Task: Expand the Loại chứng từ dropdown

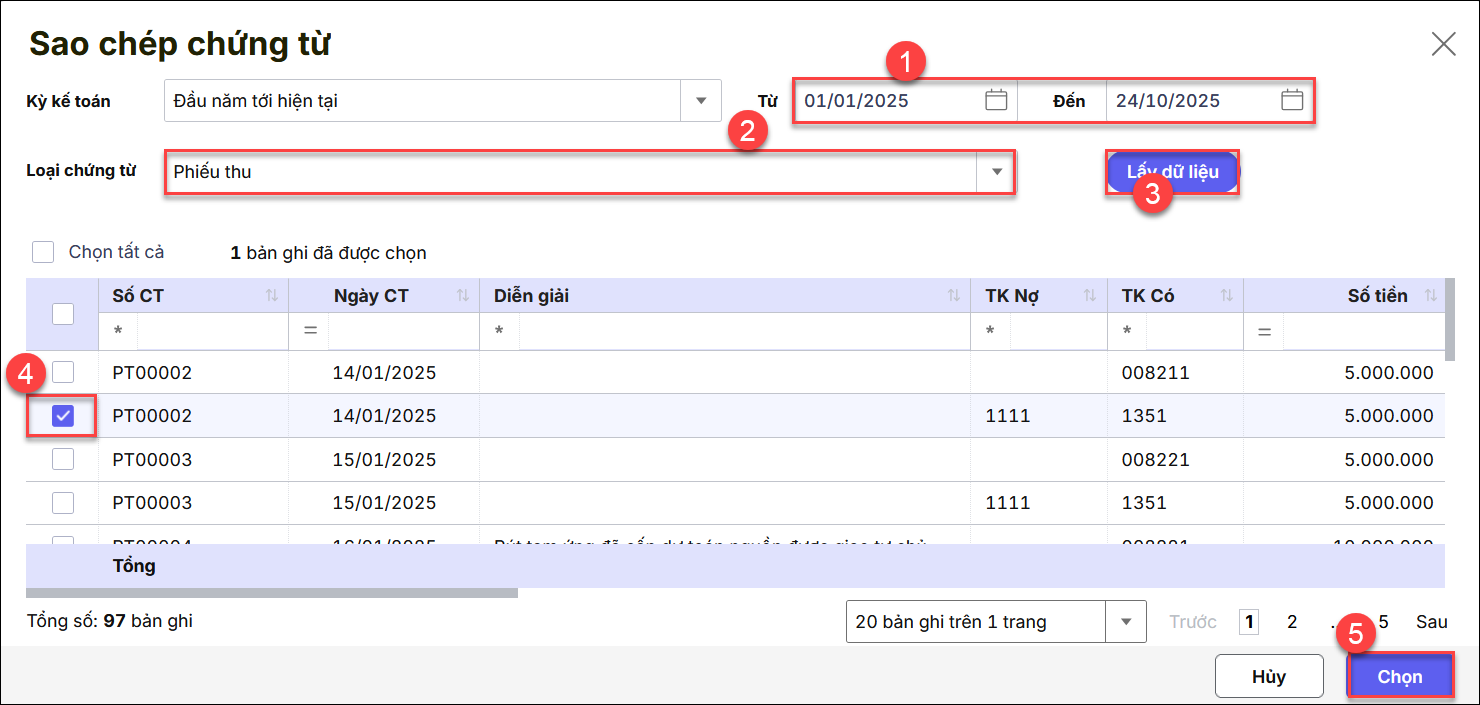Action: (x=996, y=172)
